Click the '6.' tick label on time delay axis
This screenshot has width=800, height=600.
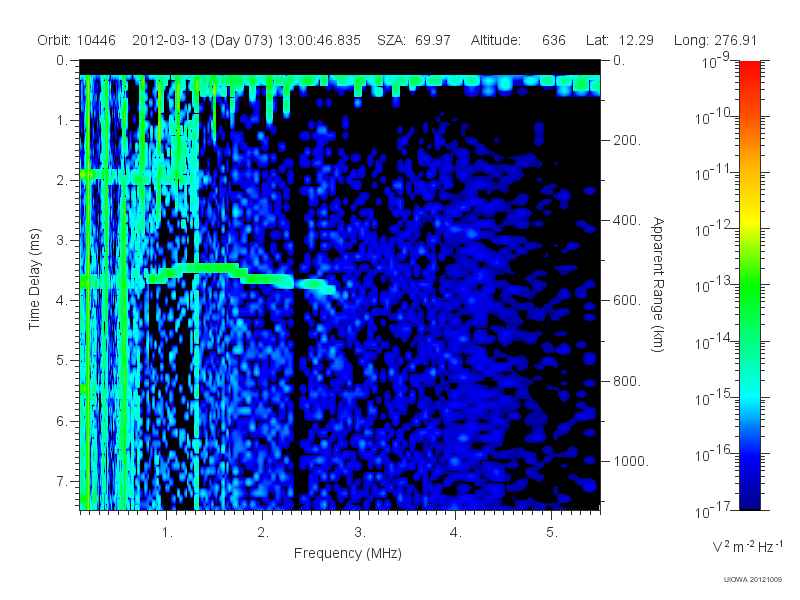[62, 421]
